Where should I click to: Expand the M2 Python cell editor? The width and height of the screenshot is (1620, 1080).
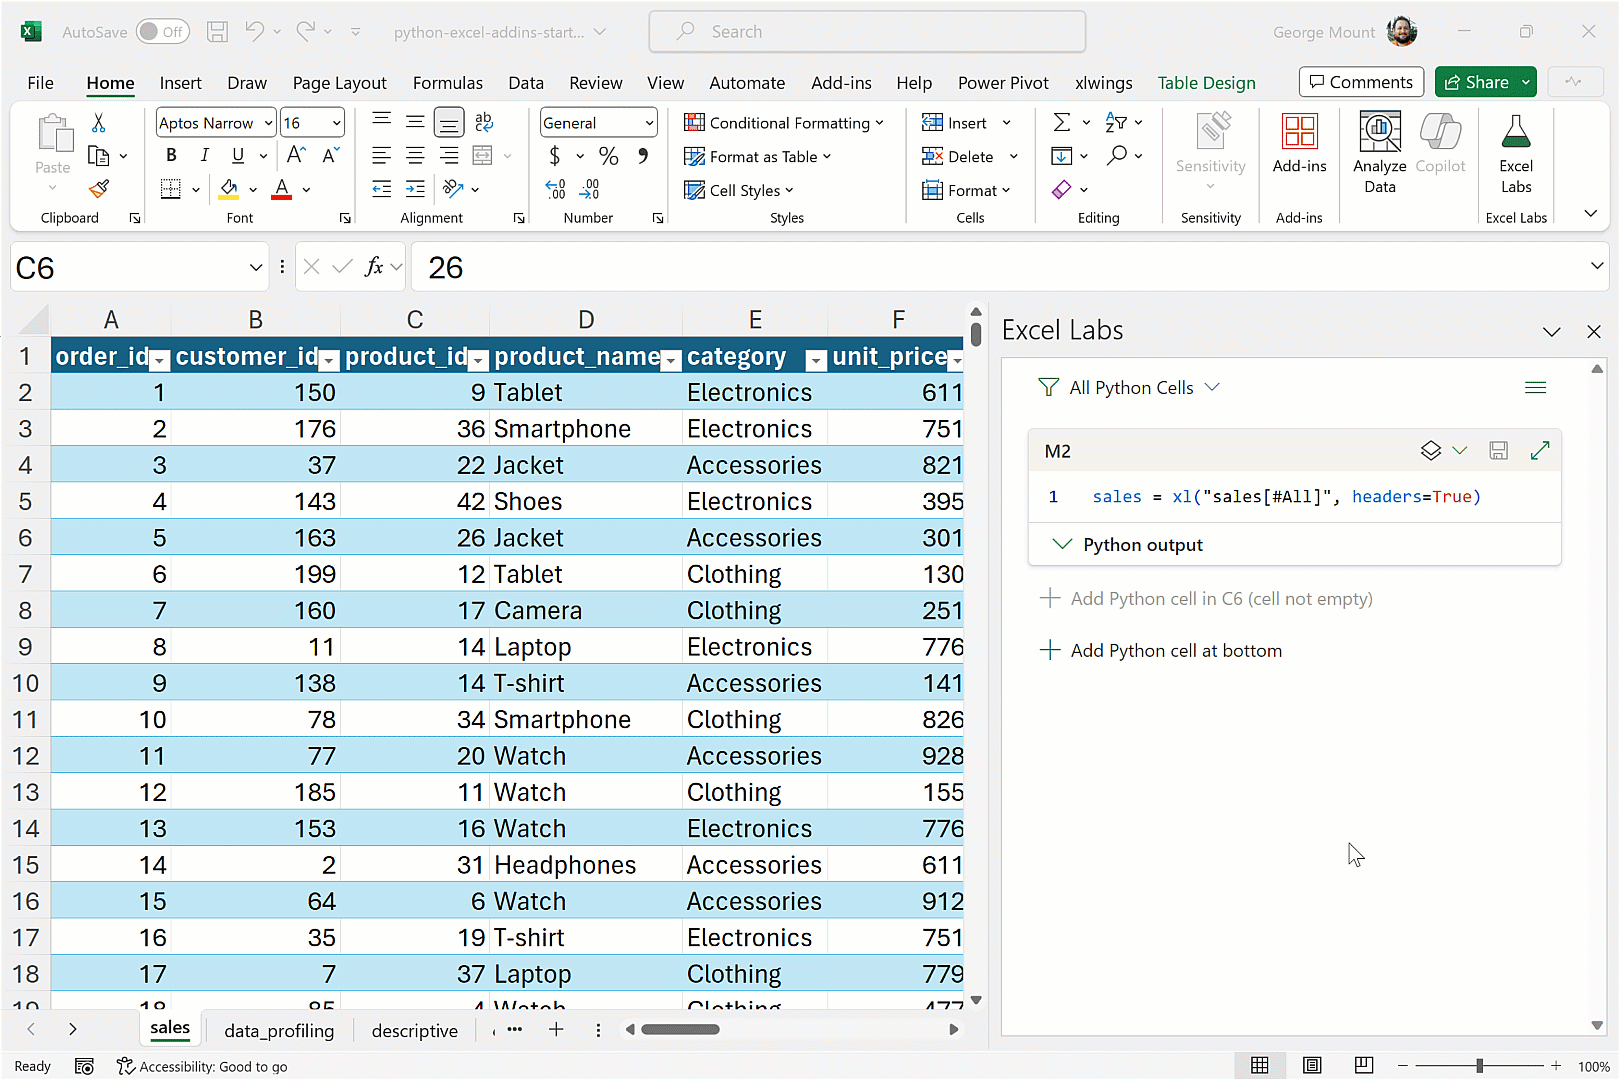click(1540, 451)
